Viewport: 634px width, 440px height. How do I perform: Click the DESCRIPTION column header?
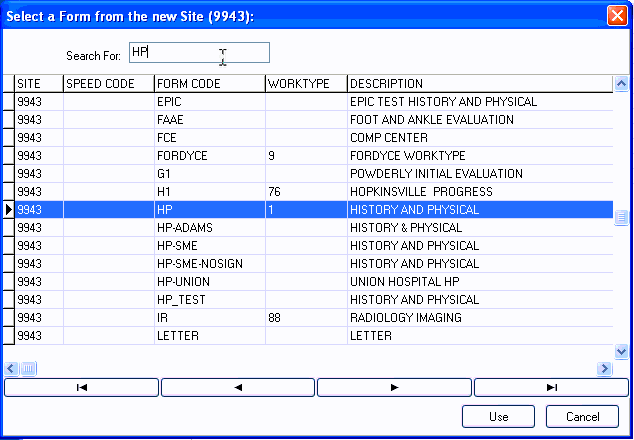[x=480, y=84]
